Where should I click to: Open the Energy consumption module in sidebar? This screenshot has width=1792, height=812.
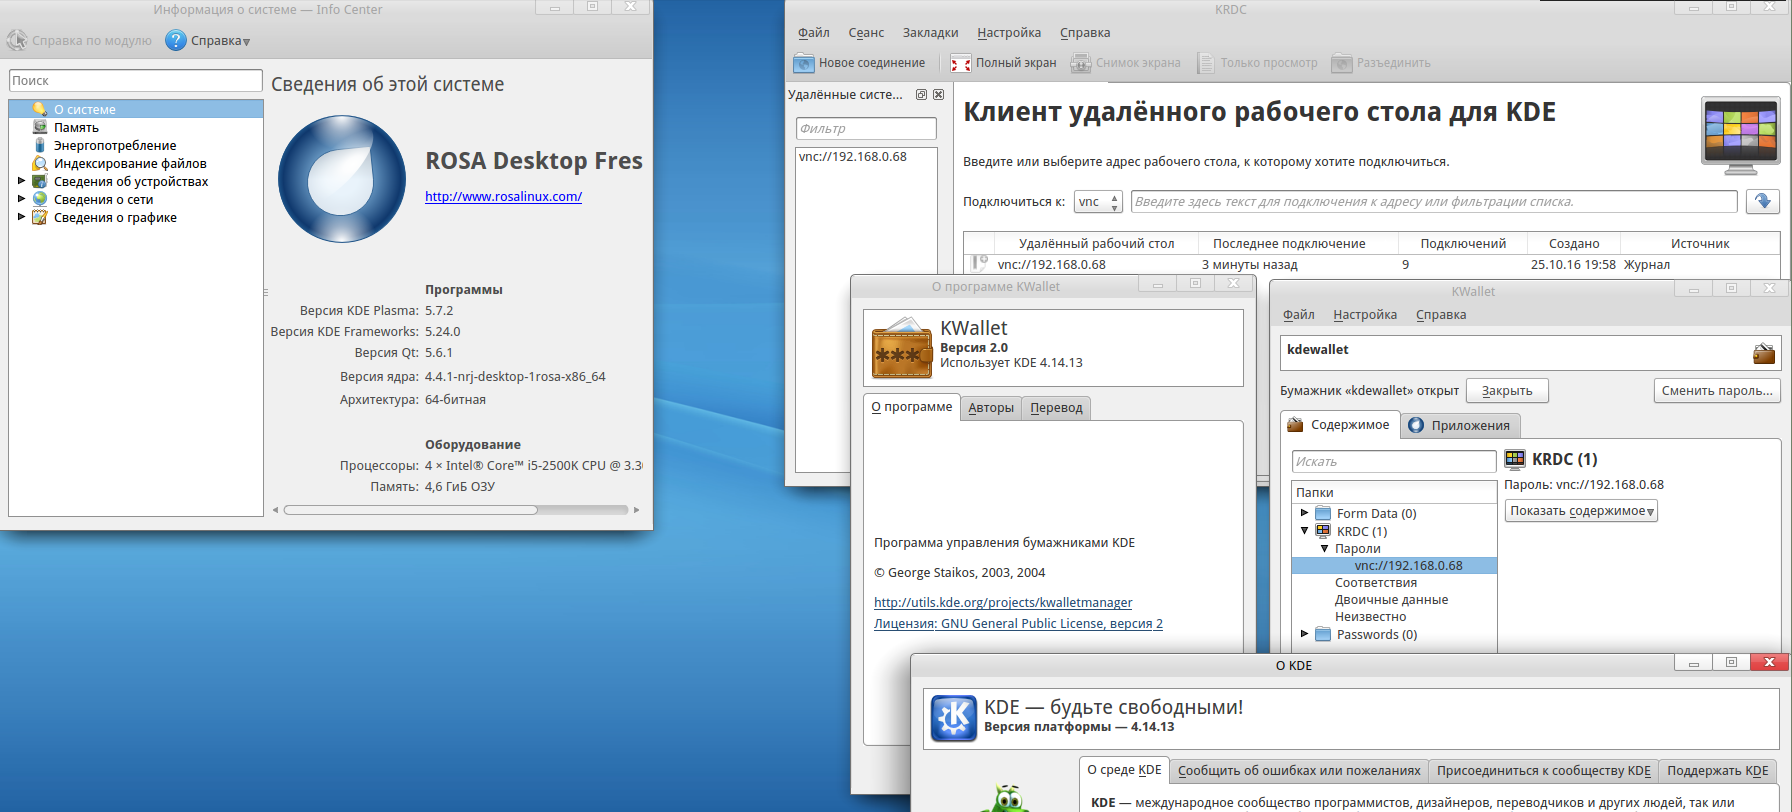[x=114, y=146]
